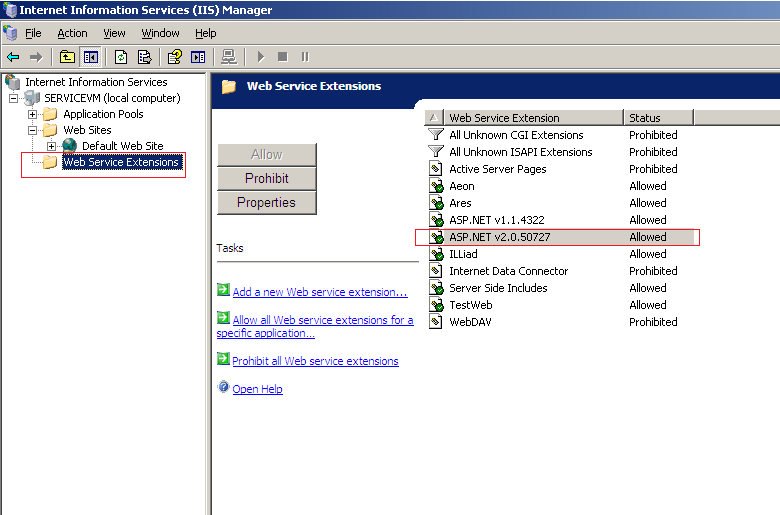
Task: Click the Refresh toolbar icon
Action: point(121,57)
